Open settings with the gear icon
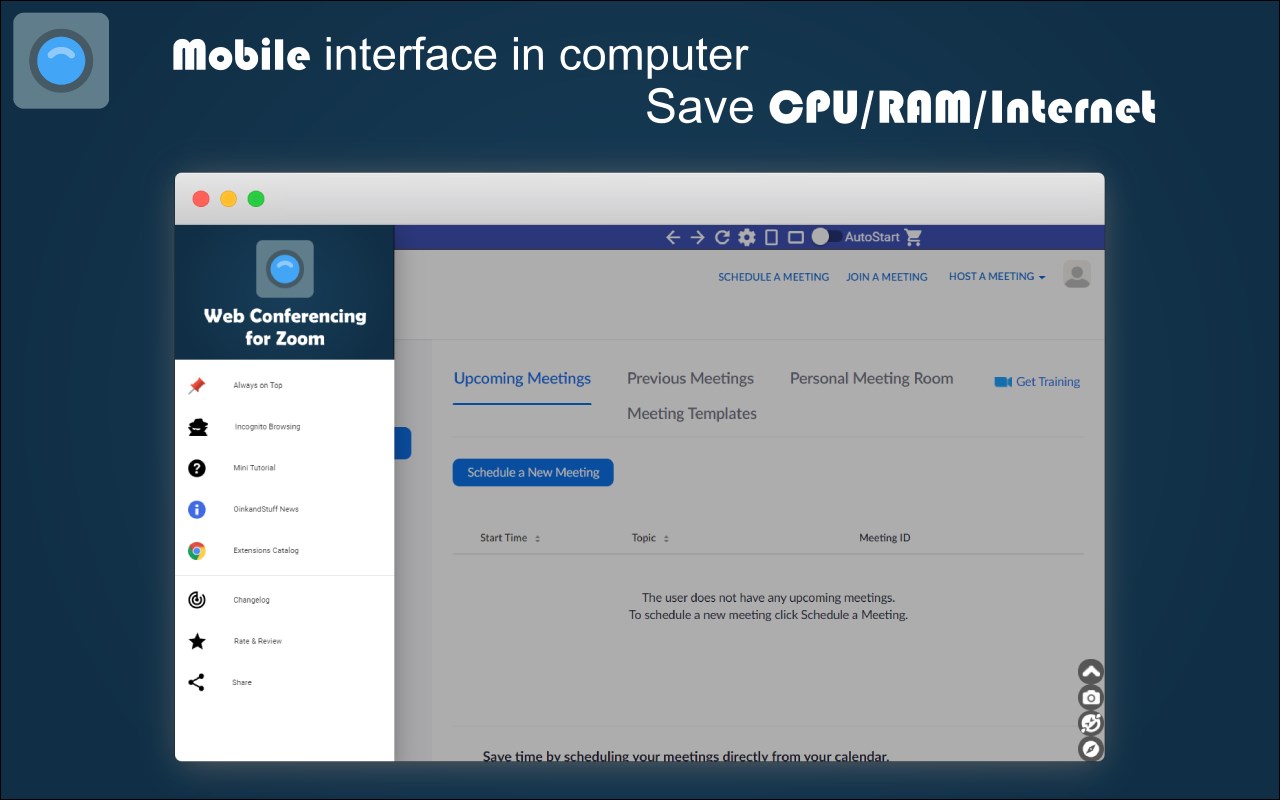This screenshot has width=1280, height=800. pyautogui.click(x=747, y=237)
